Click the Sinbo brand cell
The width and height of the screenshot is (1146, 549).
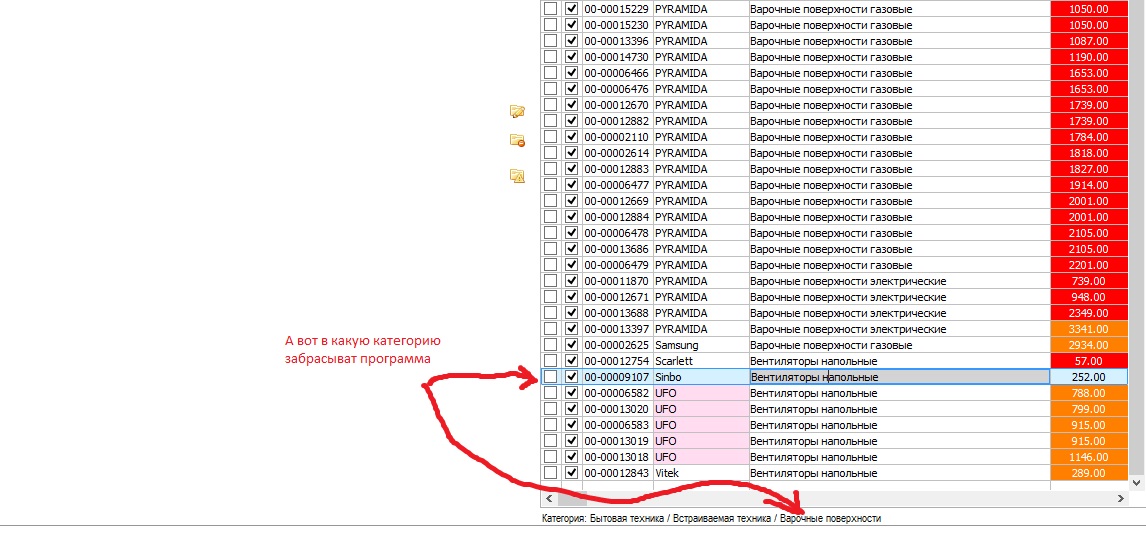point(701,377)
